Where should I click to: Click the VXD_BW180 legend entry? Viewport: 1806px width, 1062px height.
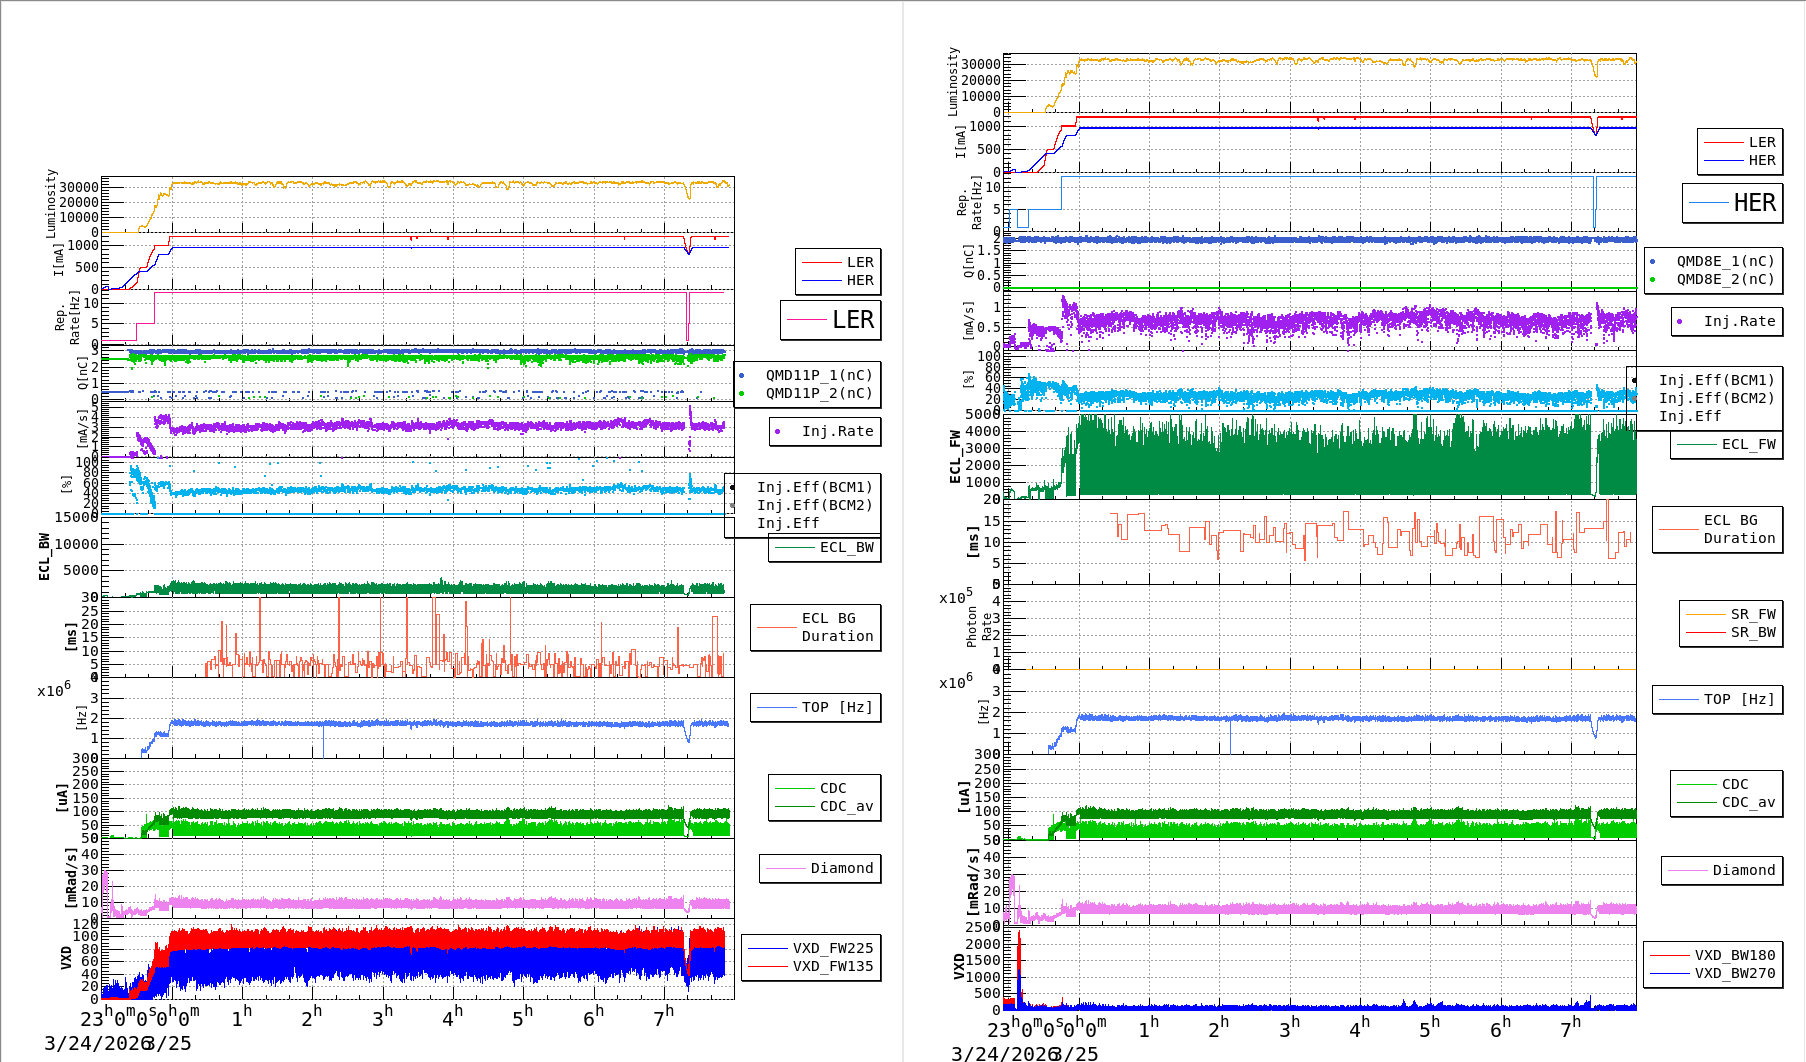[x=1734, y=955]
